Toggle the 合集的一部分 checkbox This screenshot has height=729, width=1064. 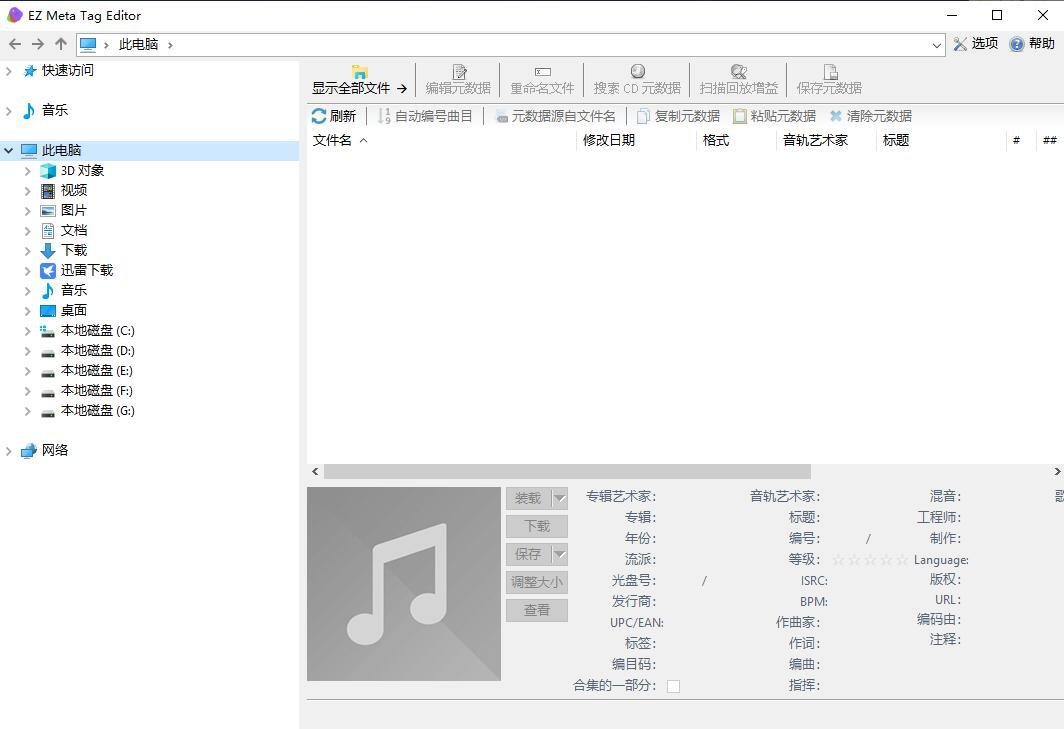[x=673, y=686]
